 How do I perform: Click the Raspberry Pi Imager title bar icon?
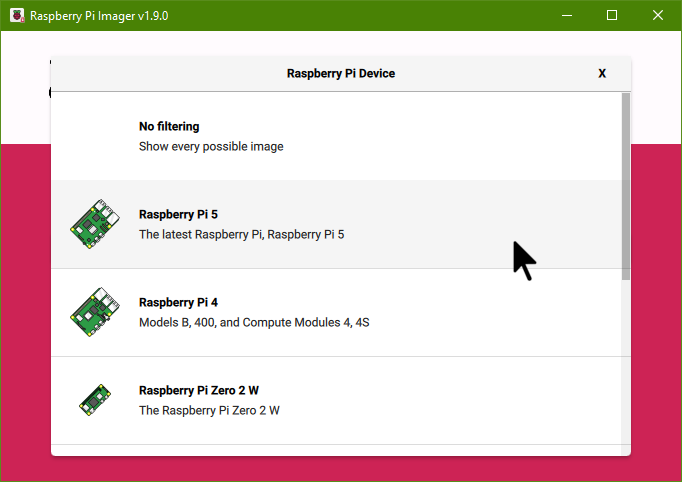[x=17, y=16]
